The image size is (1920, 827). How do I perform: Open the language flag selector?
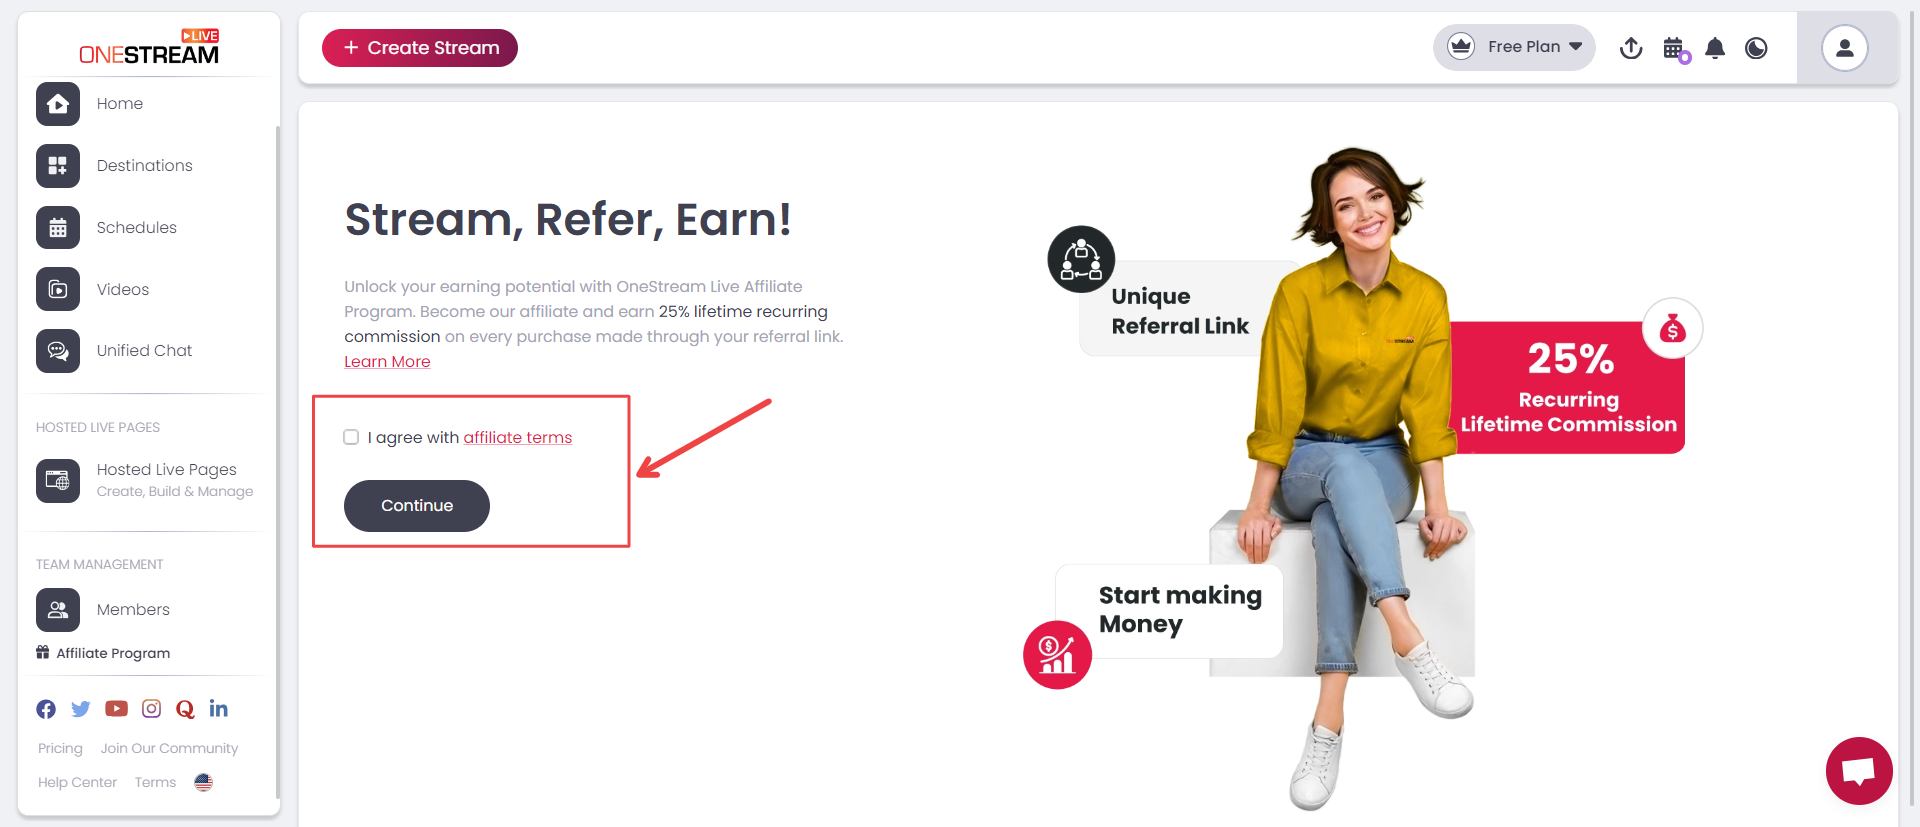[204, 782]
